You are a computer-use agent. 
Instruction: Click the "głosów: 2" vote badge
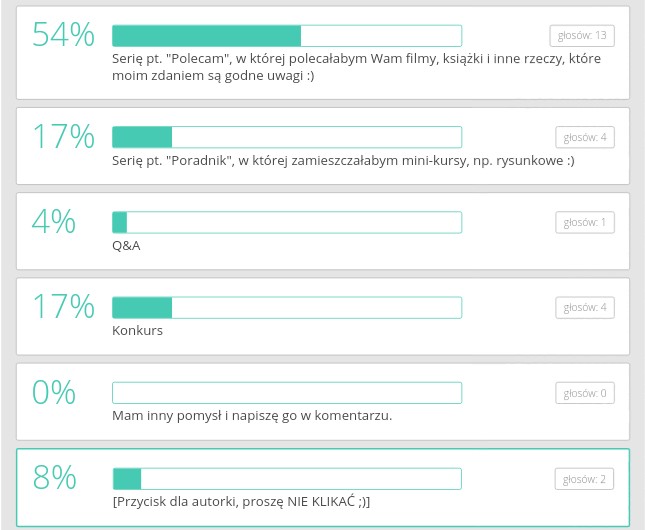coord(584,479)
